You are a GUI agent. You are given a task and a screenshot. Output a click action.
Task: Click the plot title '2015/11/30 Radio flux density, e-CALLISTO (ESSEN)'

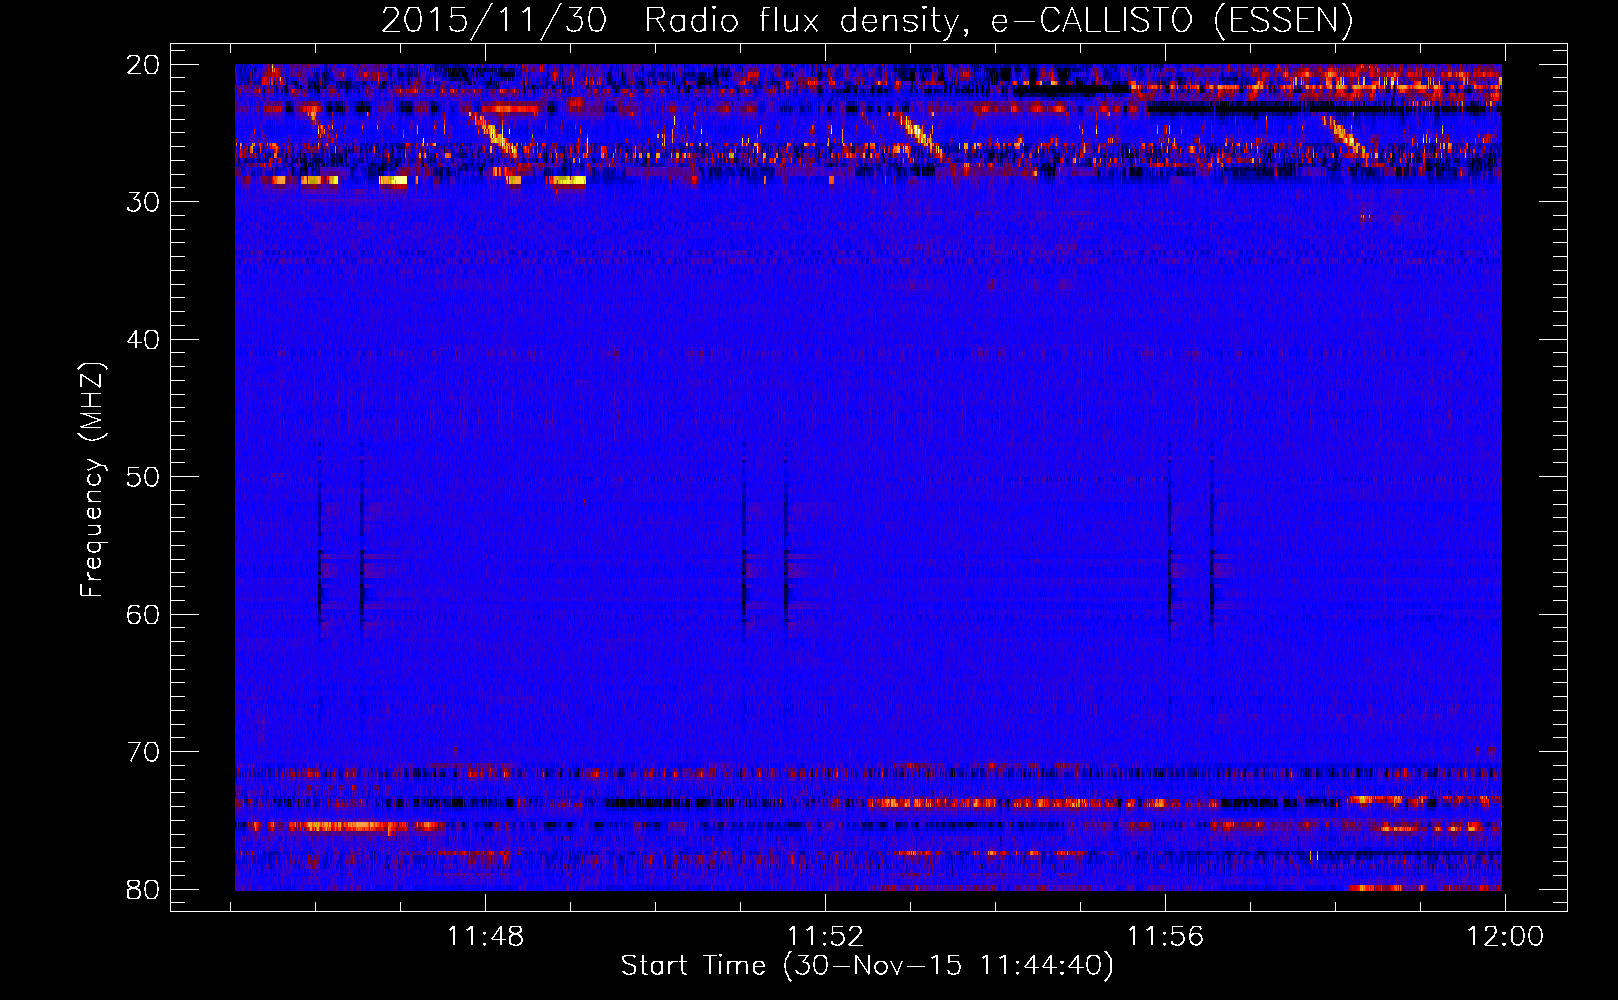(x=867, y=20)
